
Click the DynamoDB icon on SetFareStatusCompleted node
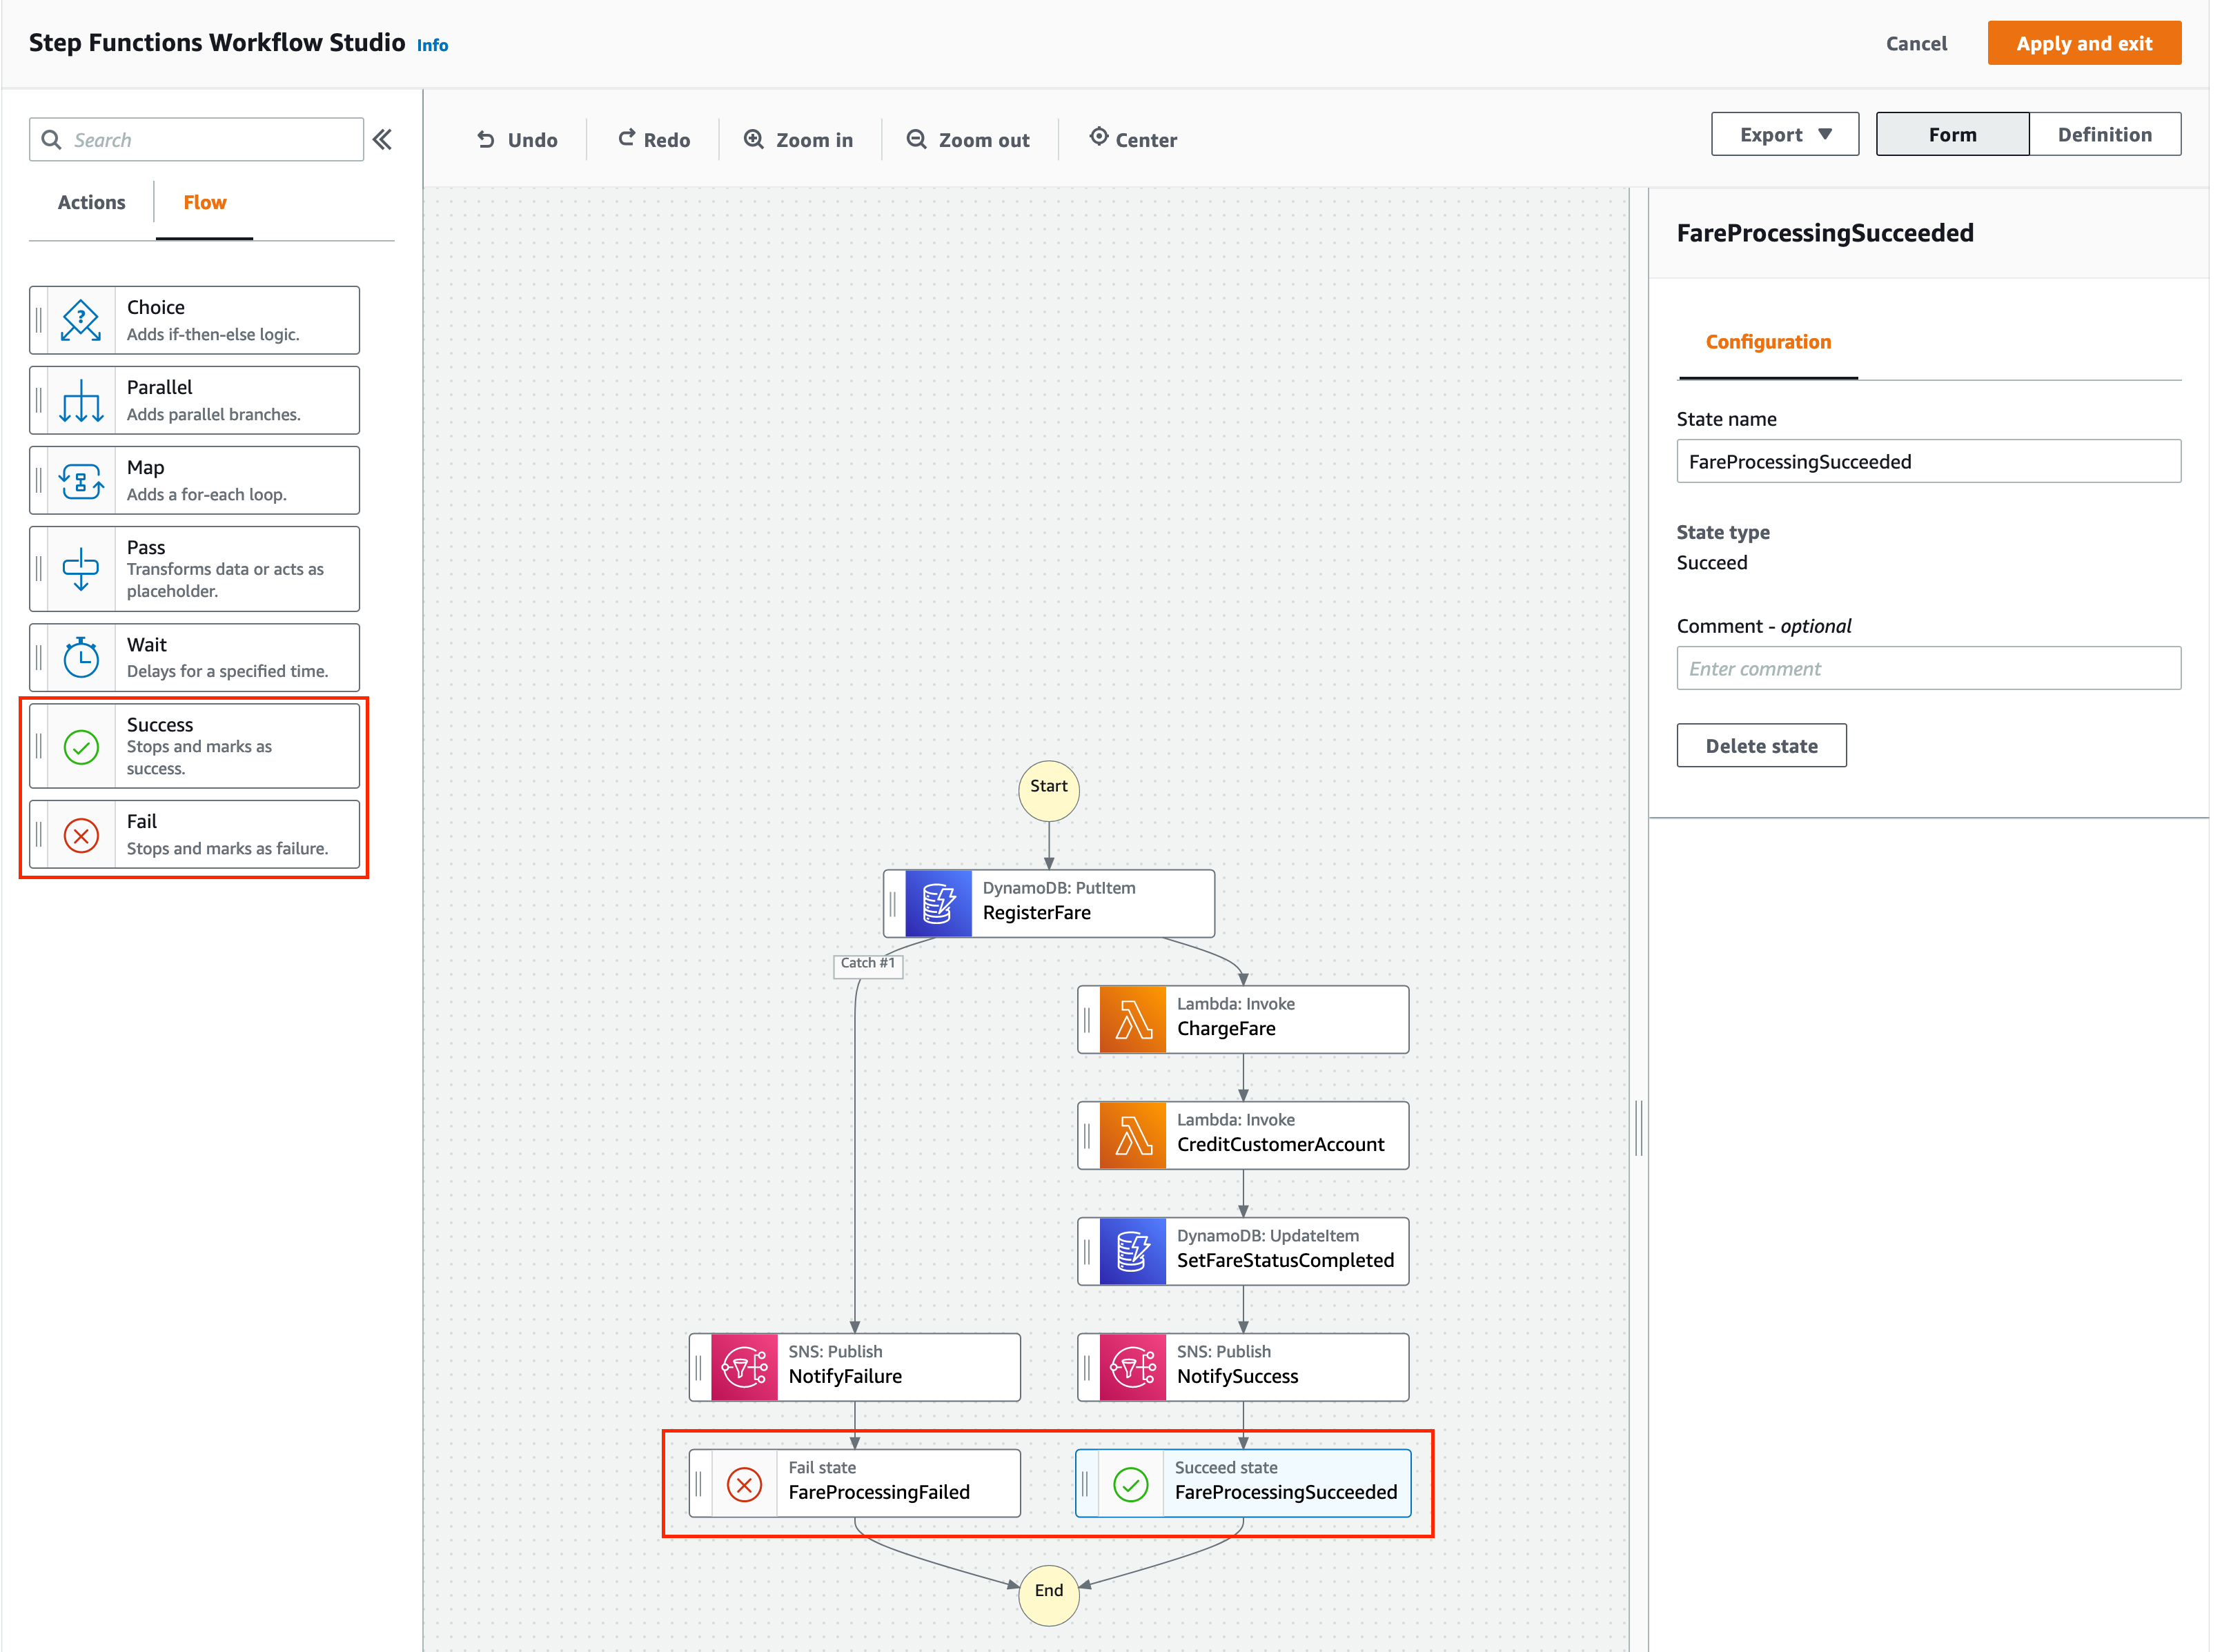pos(1132,1251)
